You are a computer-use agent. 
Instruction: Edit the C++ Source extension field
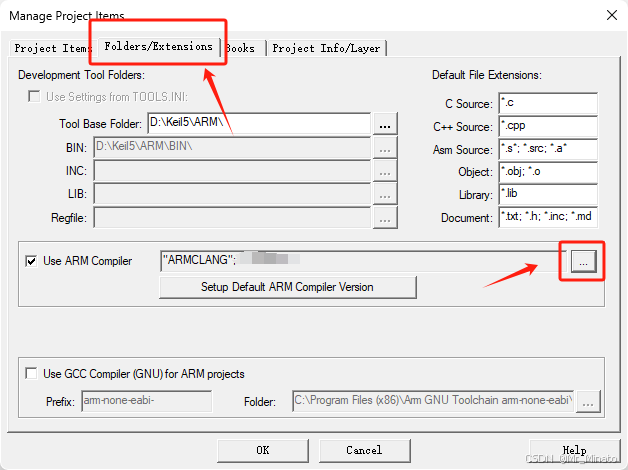click(548, 127)
